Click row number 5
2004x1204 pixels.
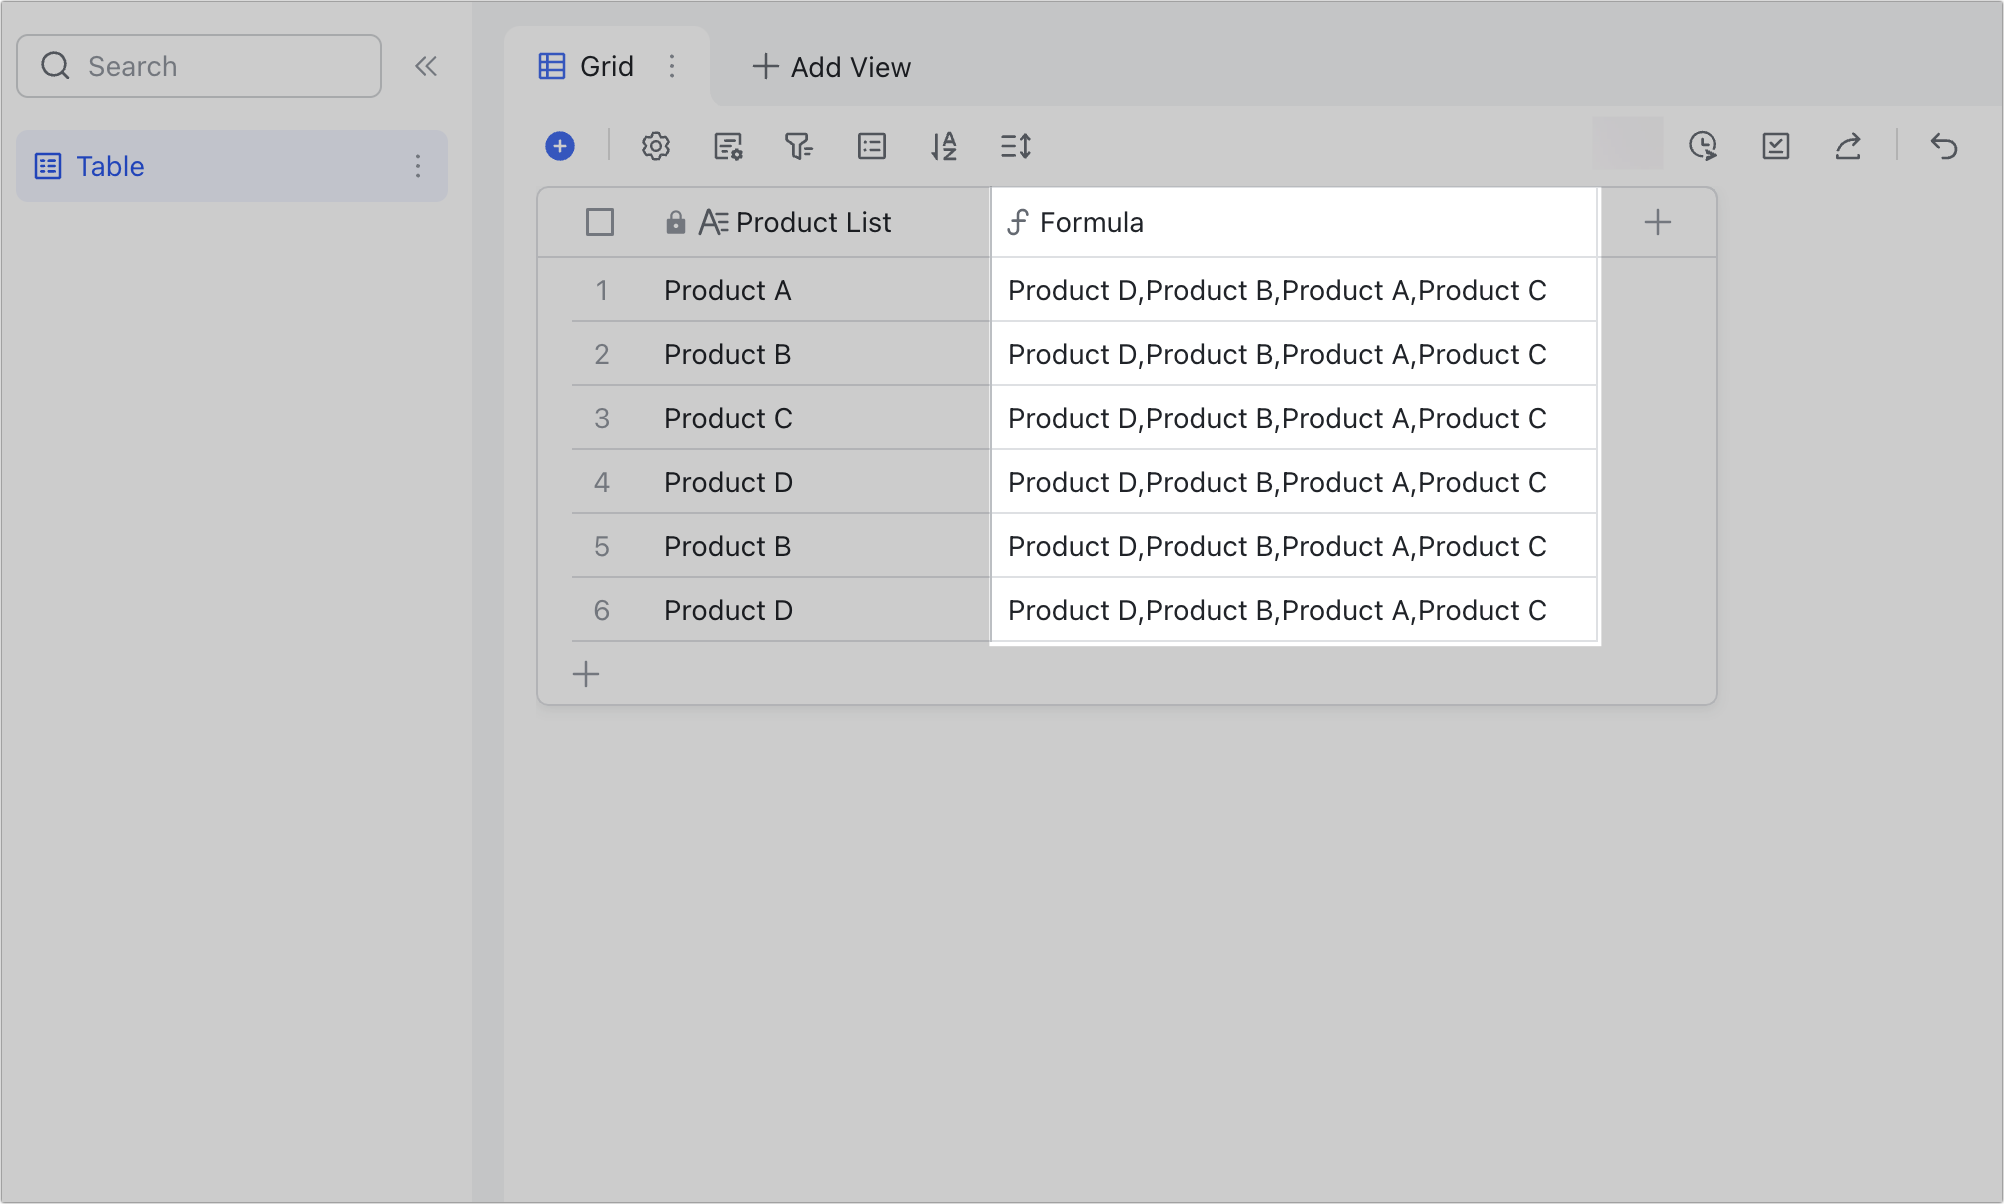click(x=601, y=546)
